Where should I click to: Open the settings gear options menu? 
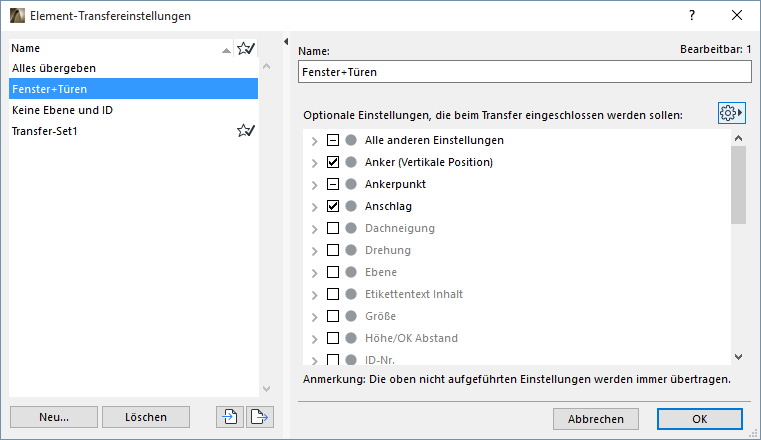(x=732, y=114)
